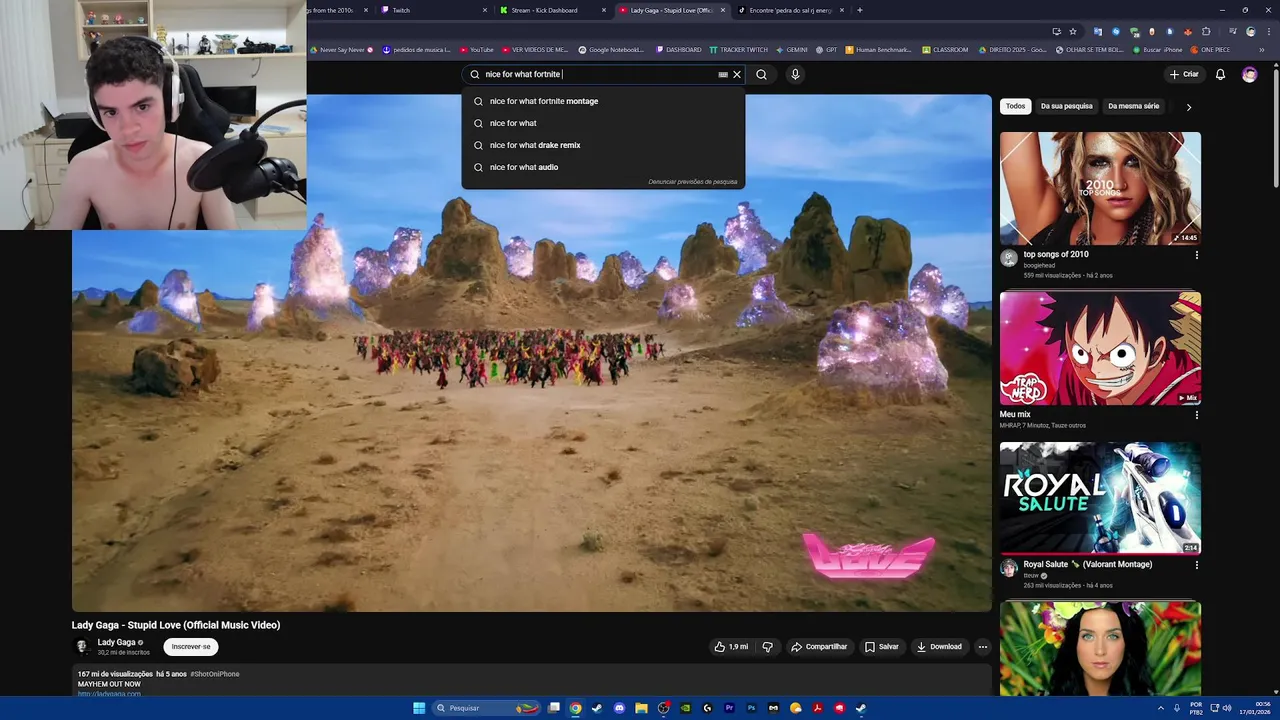Open NVIDIA app from the taskbar

(685, 708)
